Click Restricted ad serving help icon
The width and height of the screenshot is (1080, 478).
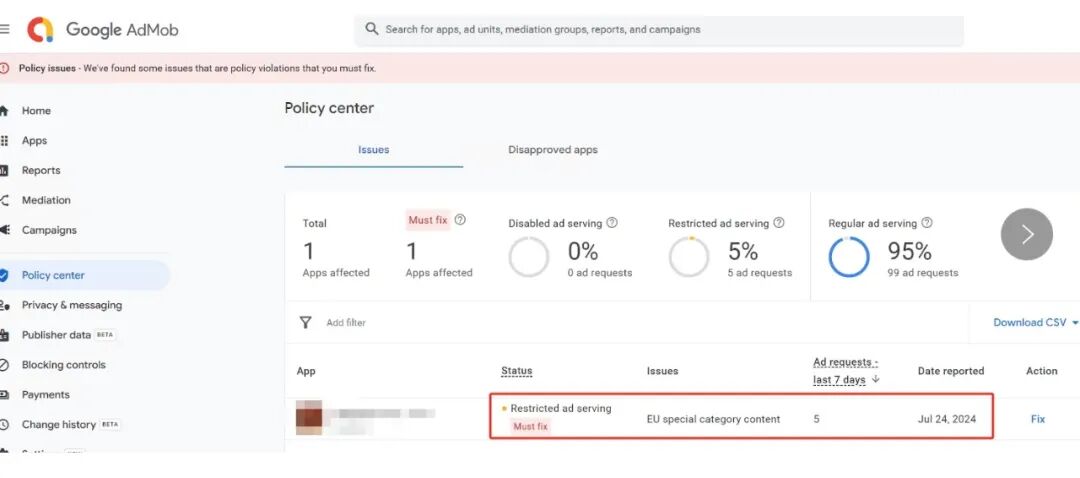[779, 223]
